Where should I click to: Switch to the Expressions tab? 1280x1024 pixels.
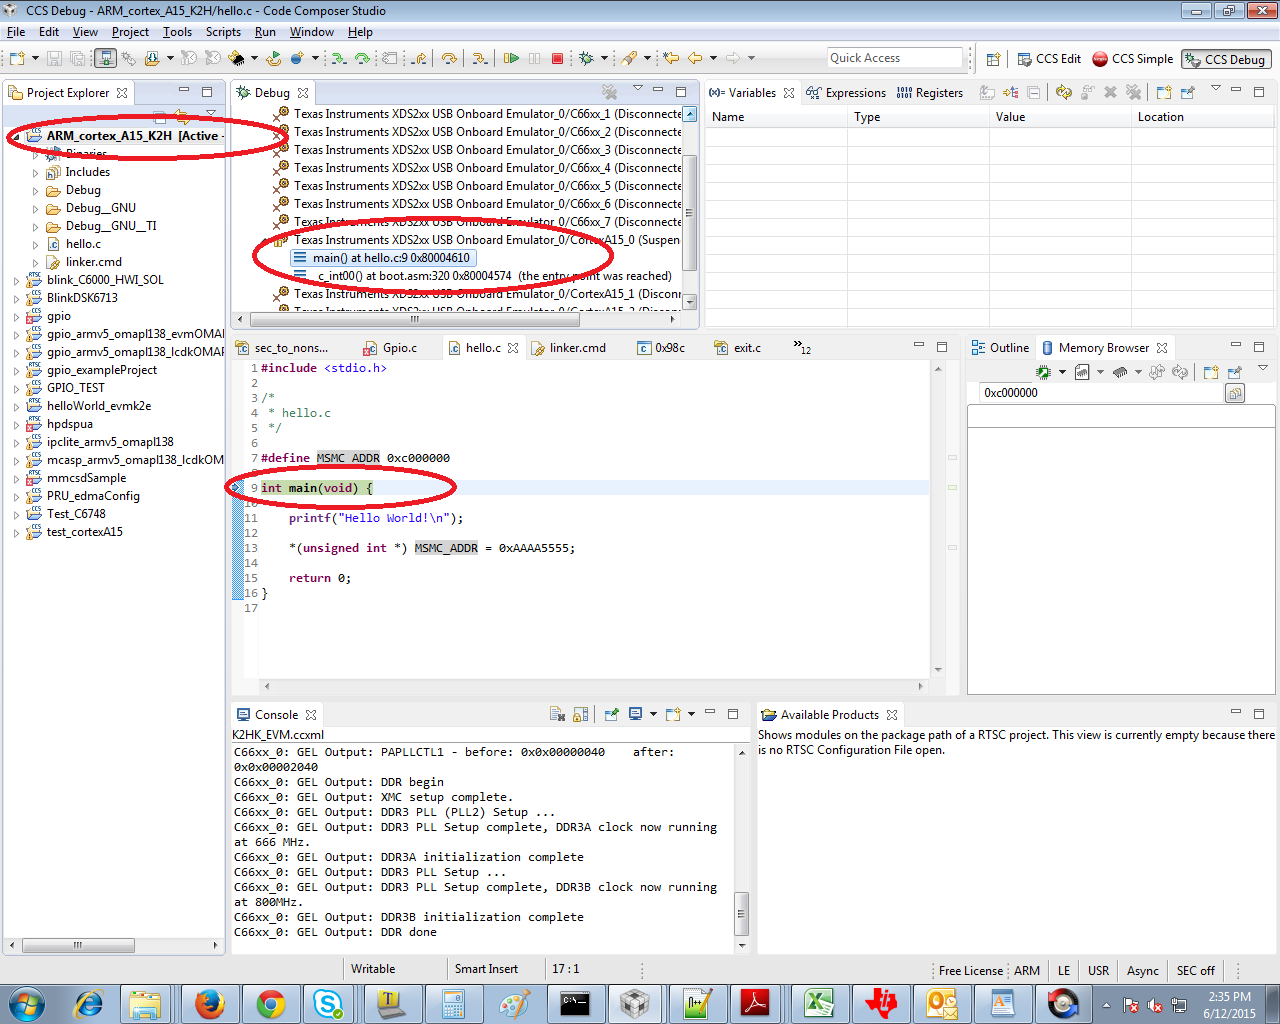(846, 92)
